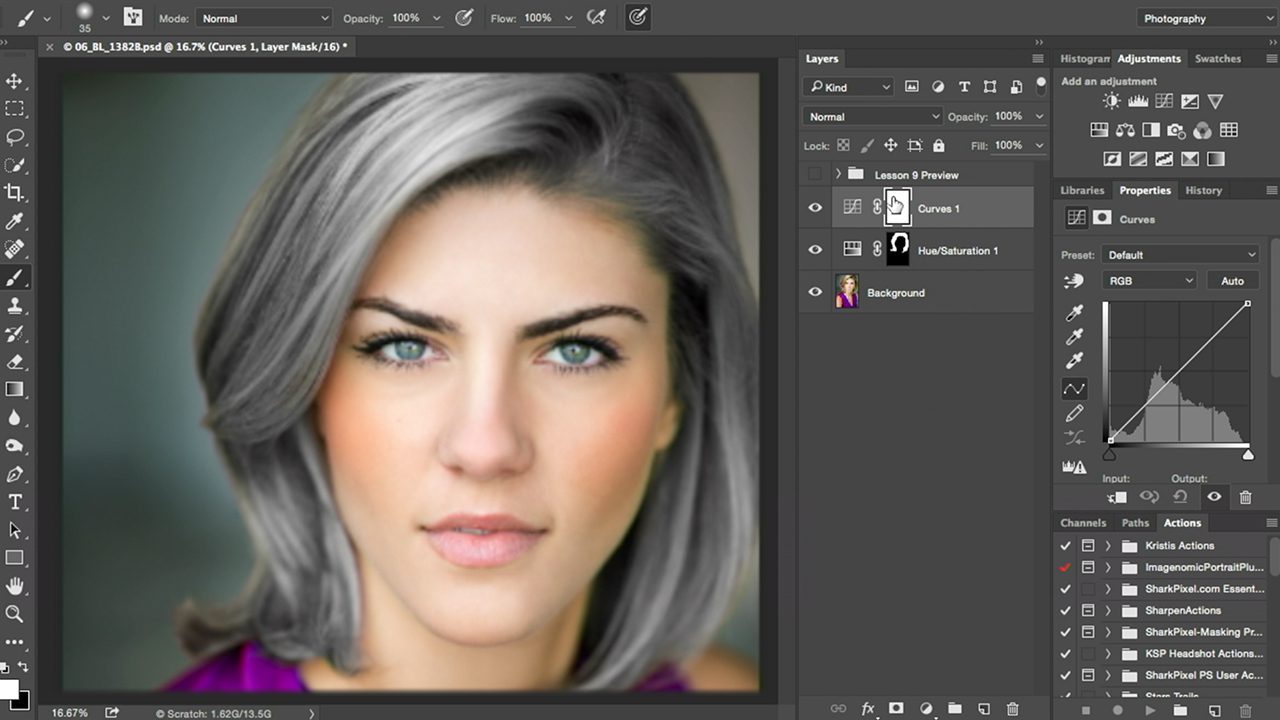Select the Crop tool
1280x720 pixels.
coord(15,193)
